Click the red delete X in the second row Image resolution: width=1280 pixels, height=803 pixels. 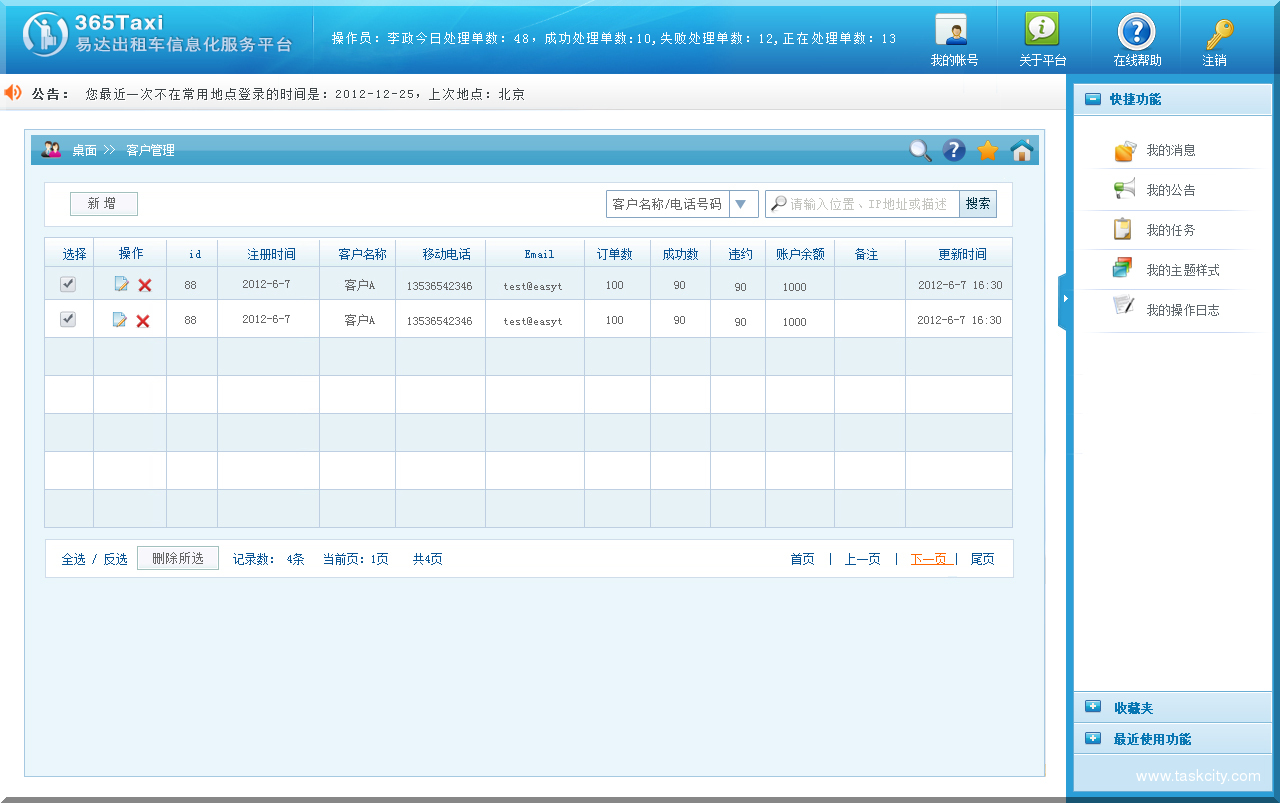coord(143,321)
